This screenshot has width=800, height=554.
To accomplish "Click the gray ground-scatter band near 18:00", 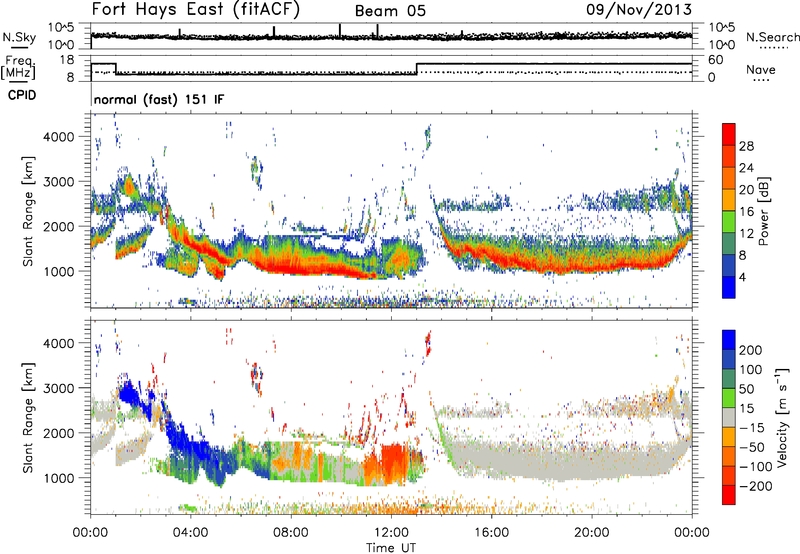I will coord(561,462).
